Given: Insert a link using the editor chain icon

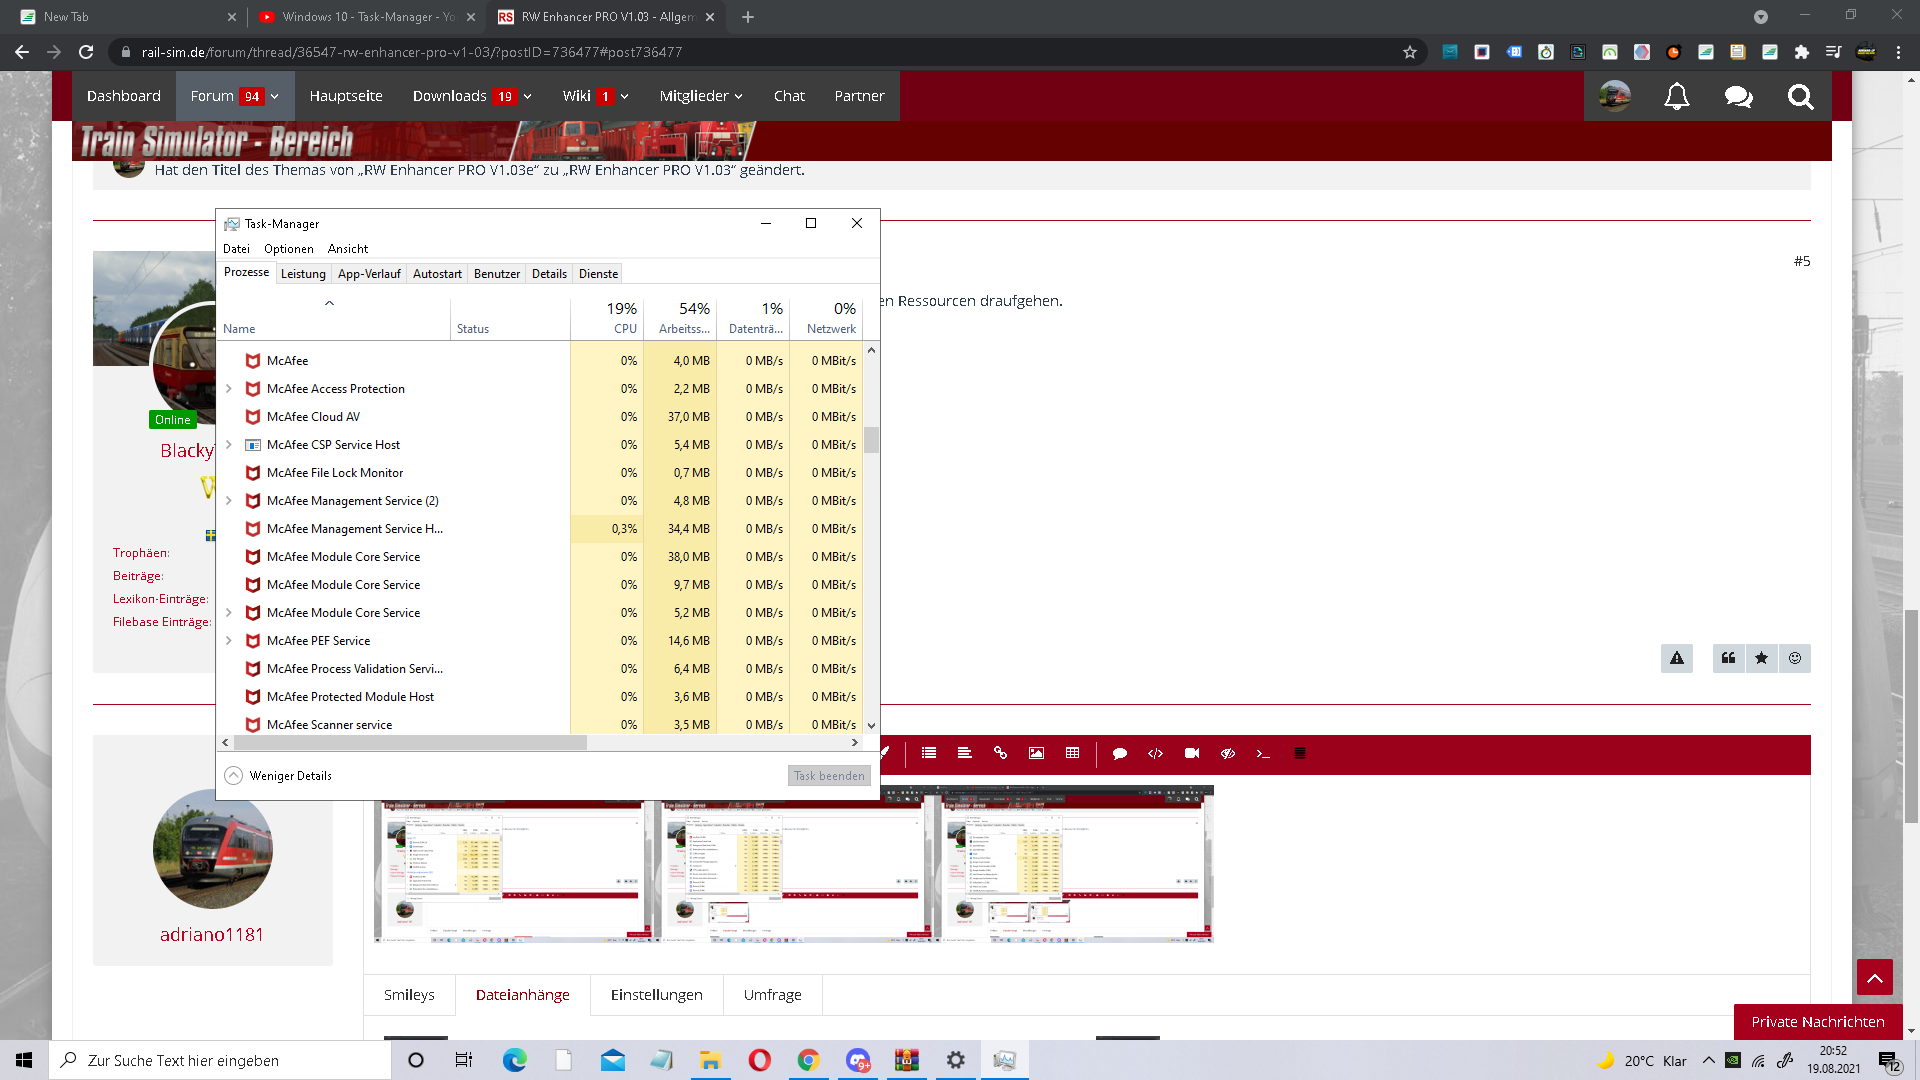Looking at the screenshot, I should (1000, 753).
